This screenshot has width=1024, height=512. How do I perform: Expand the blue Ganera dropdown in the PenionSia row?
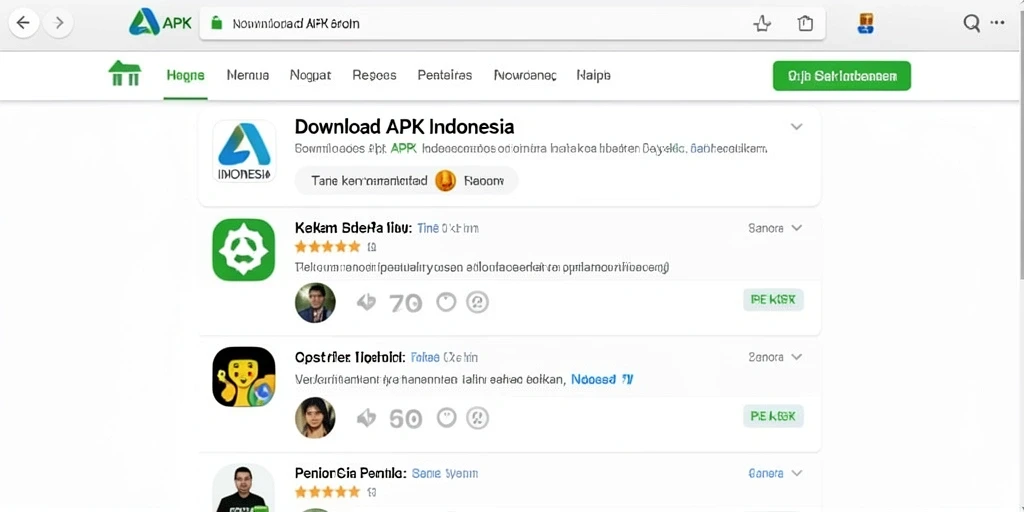(x=775, y=473)
